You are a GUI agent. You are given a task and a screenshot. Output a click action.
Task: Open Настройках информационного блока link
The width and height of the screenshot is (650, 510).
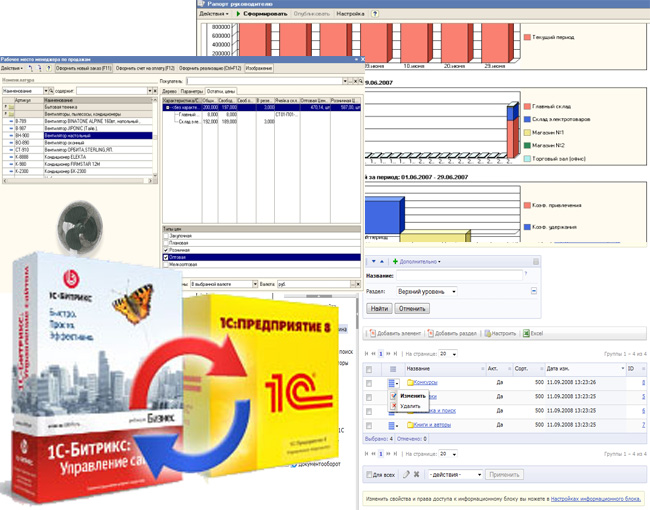point(595,499)
